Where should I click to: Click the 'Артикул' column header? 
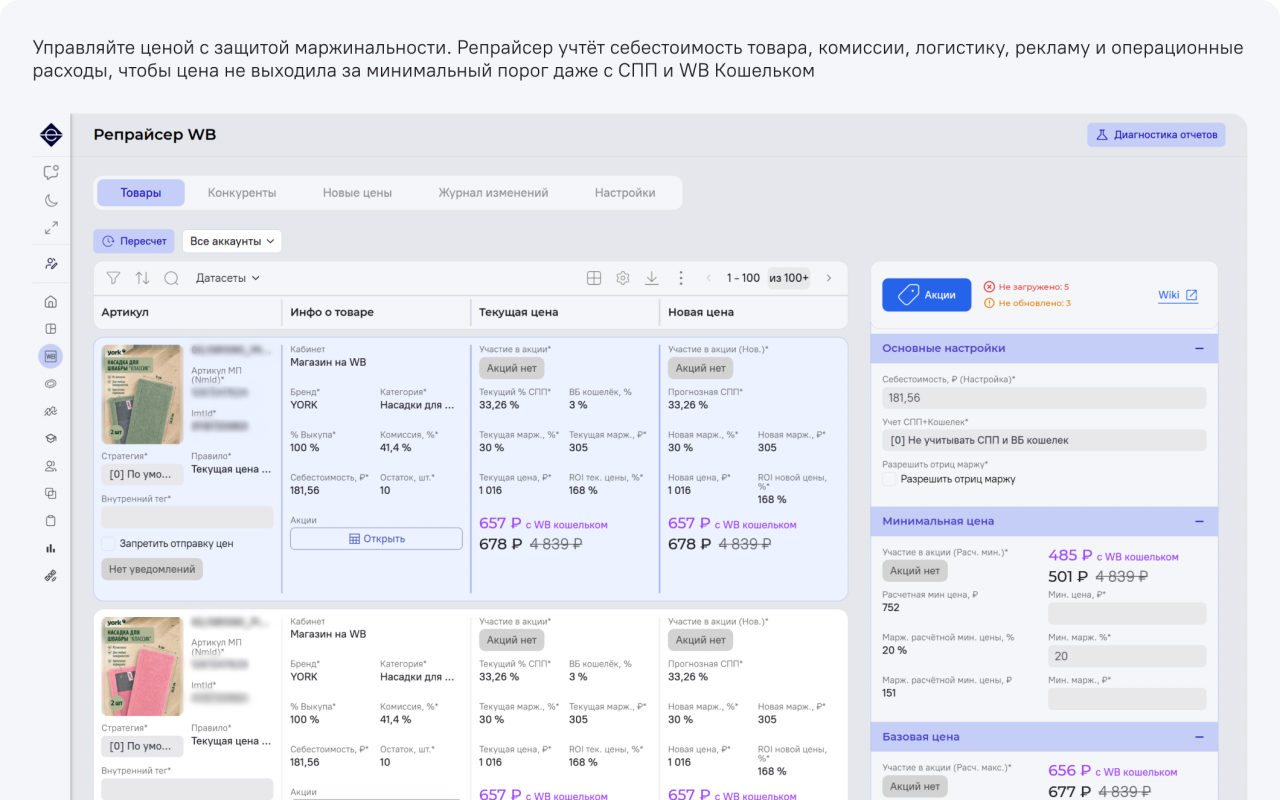pos(125,312)
